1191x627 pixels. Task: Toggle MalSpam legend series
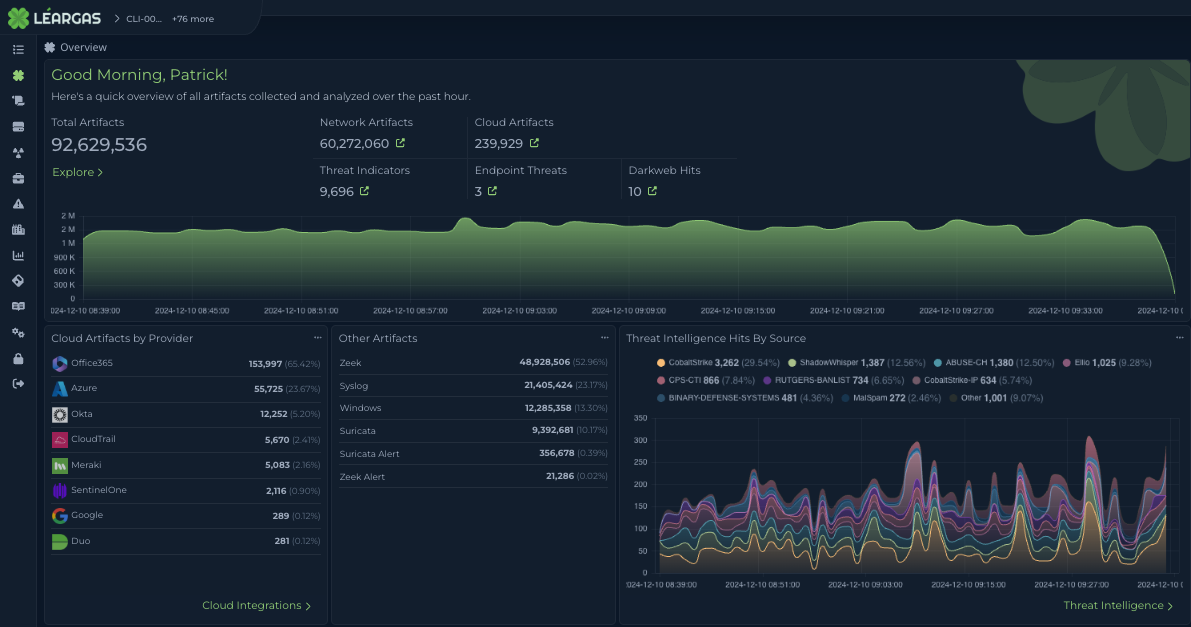[x=891, y=397]
